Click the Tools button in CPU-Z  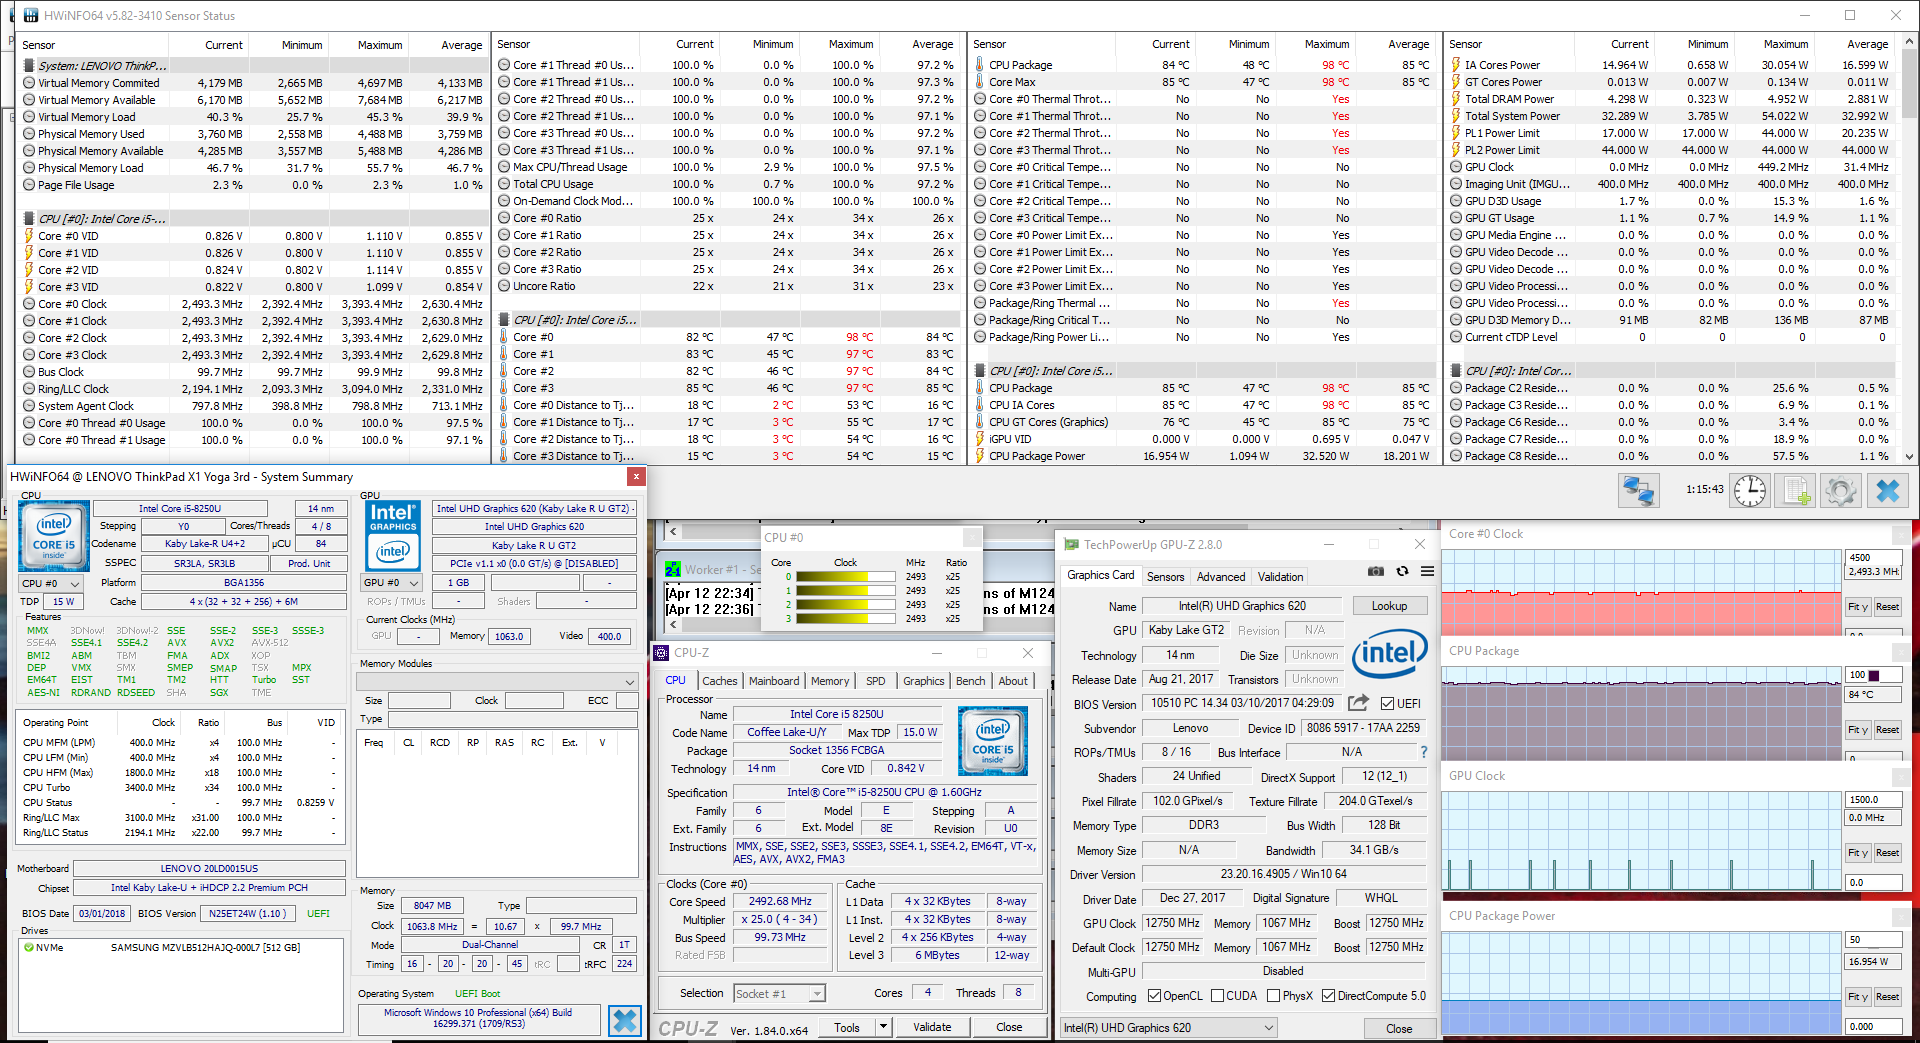coord(847,1027)
